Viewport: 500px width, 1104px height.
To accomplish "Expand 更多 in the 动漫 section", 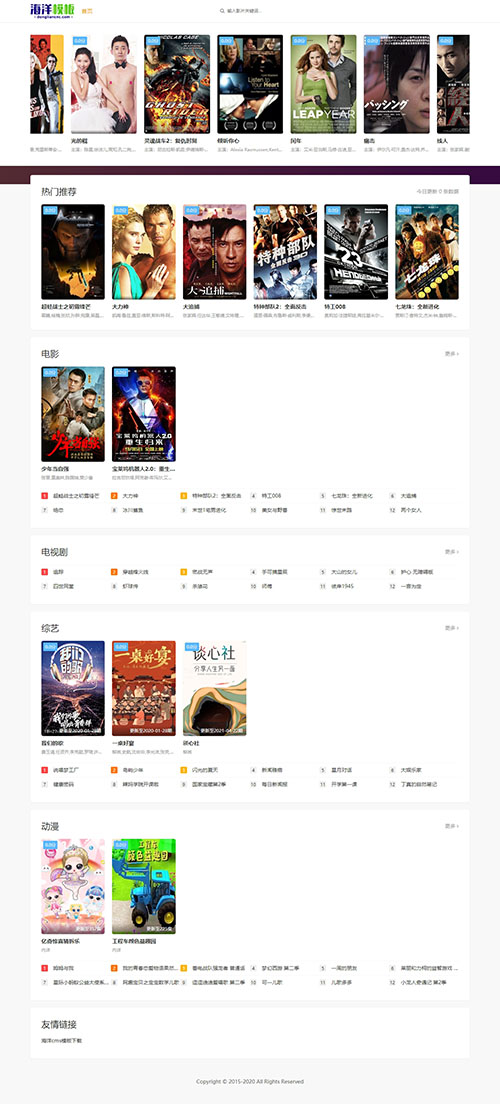I will (451, 826).
